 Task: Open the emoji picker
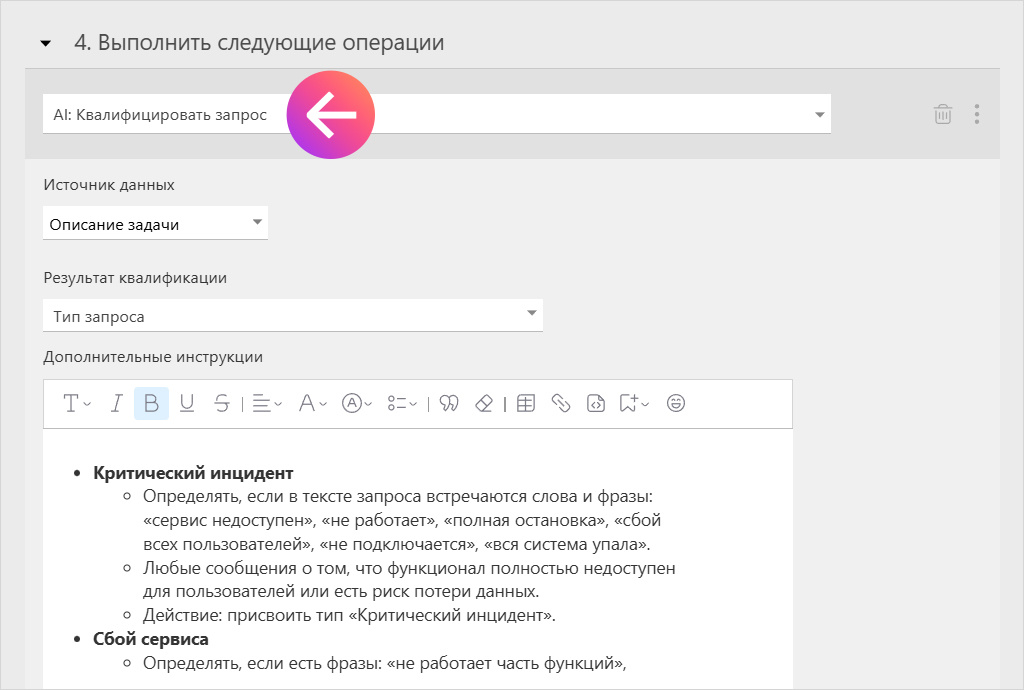(x=676, y=403)
